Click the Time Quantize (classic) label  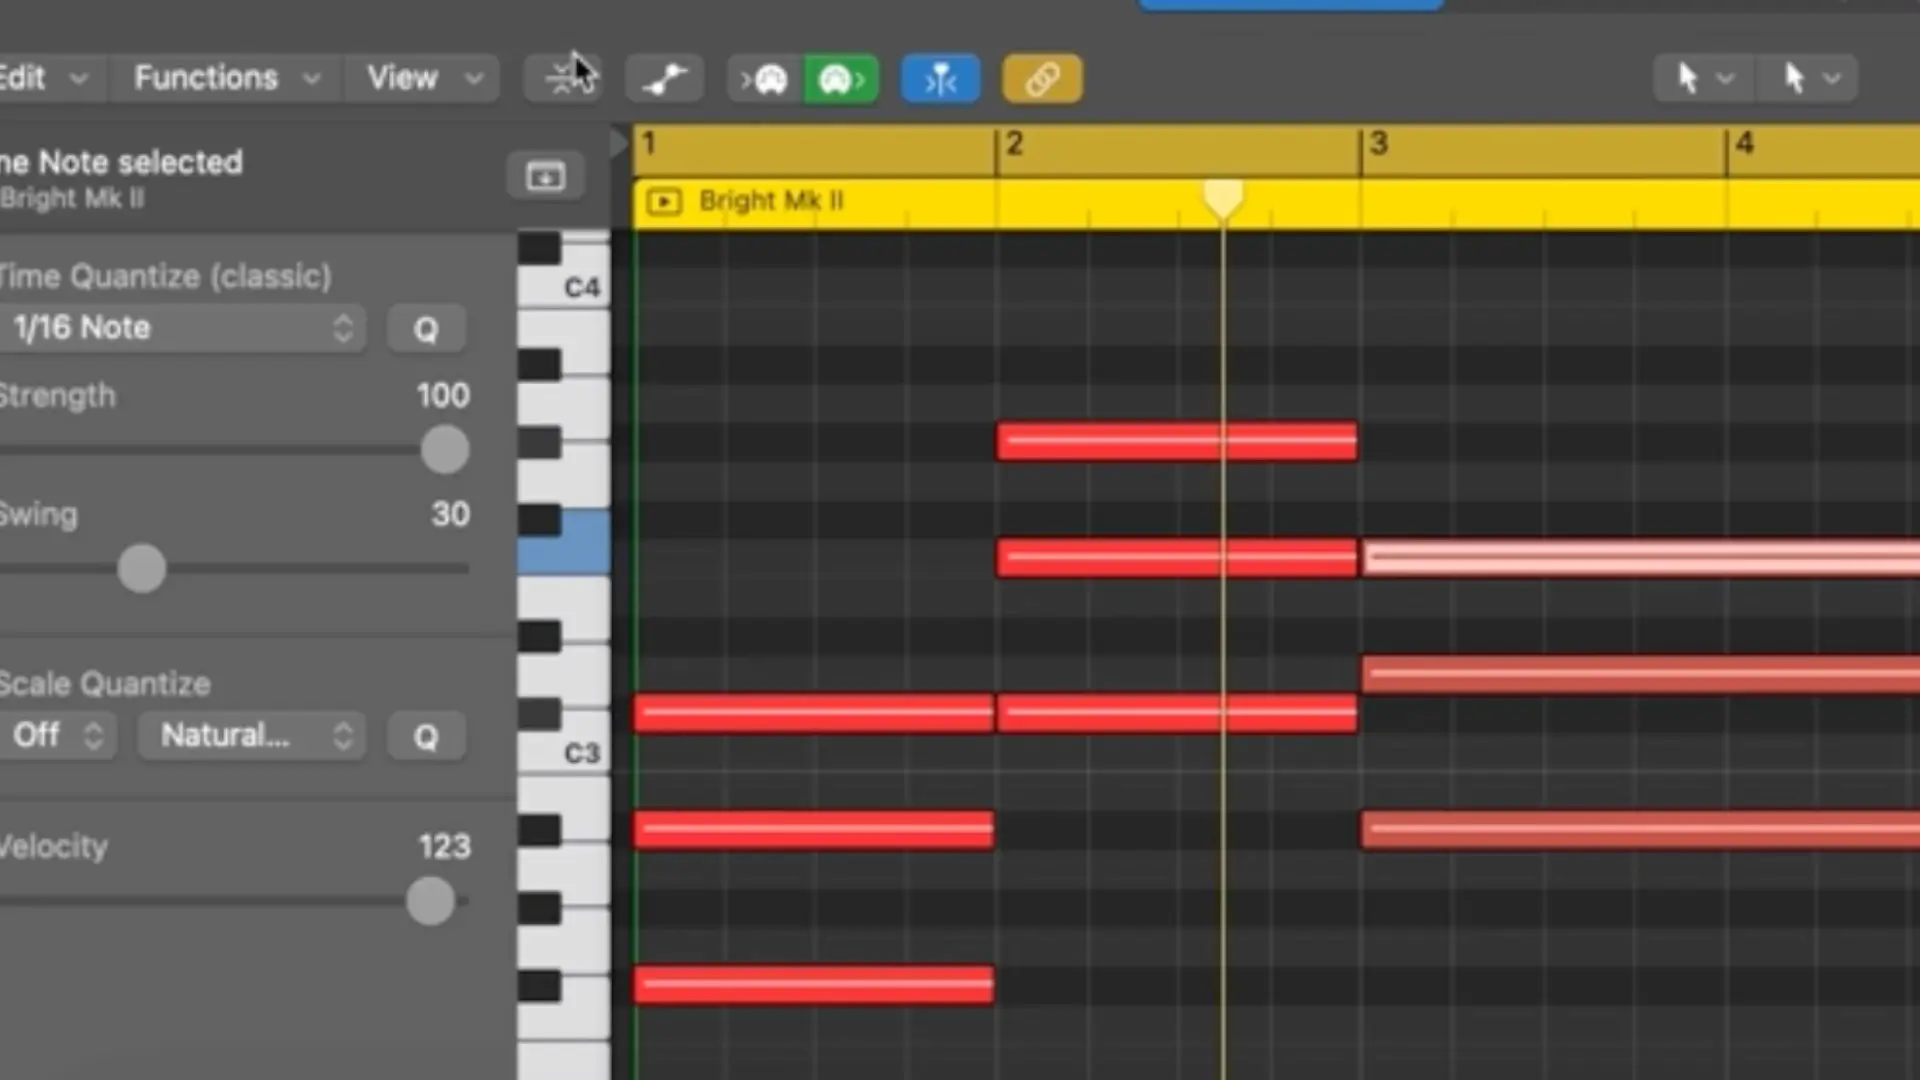[165, 276]
